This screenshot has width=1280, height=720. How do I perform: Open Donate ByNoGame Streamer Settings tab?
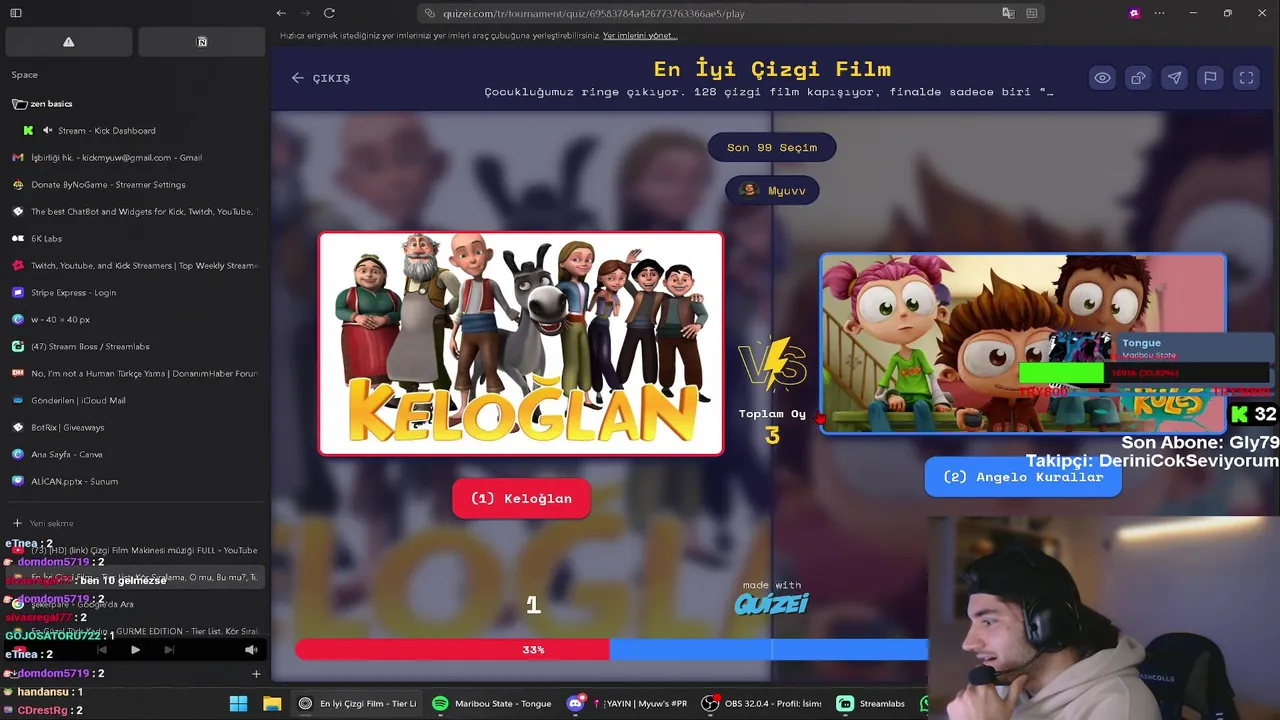134,185
